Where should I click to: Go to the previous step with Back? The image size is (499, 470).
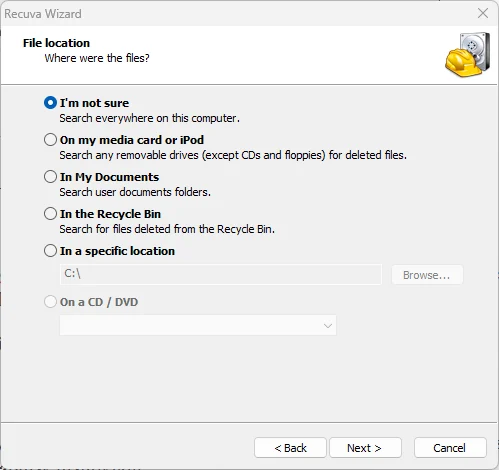click(290, 448)
